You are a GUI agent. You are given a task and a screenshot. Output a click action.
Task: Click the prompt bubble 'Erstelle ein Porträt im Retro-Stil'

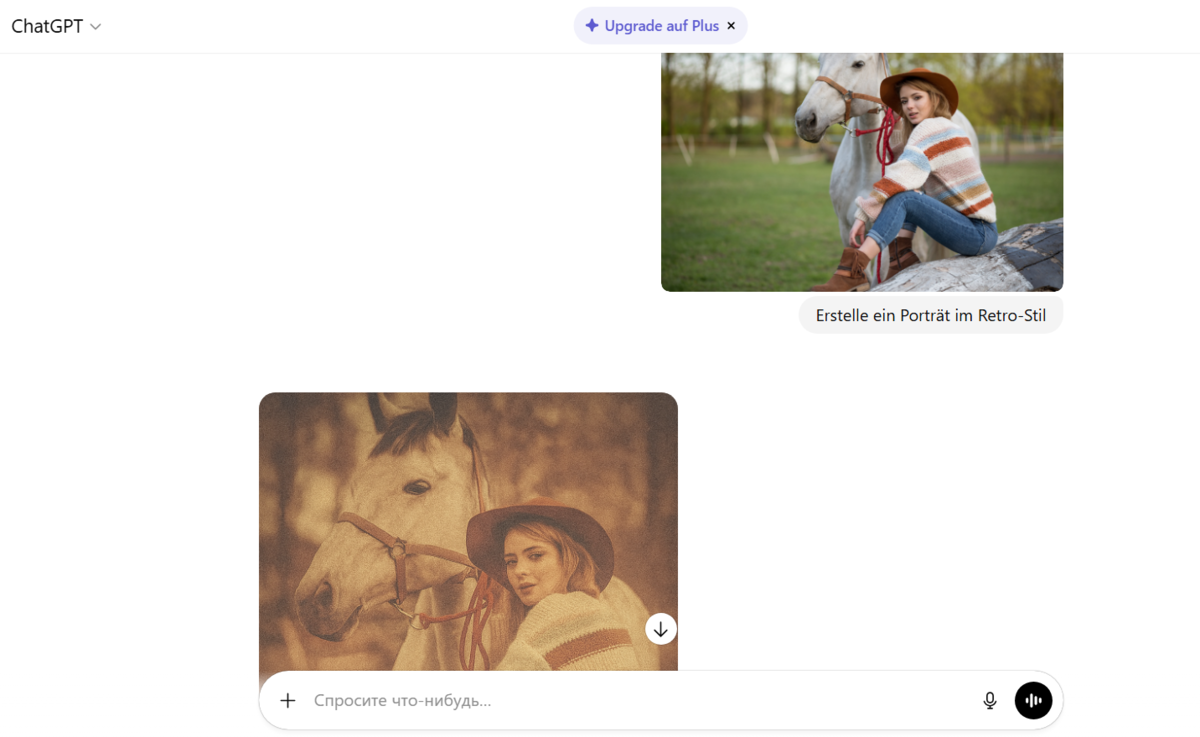(930, 314)
